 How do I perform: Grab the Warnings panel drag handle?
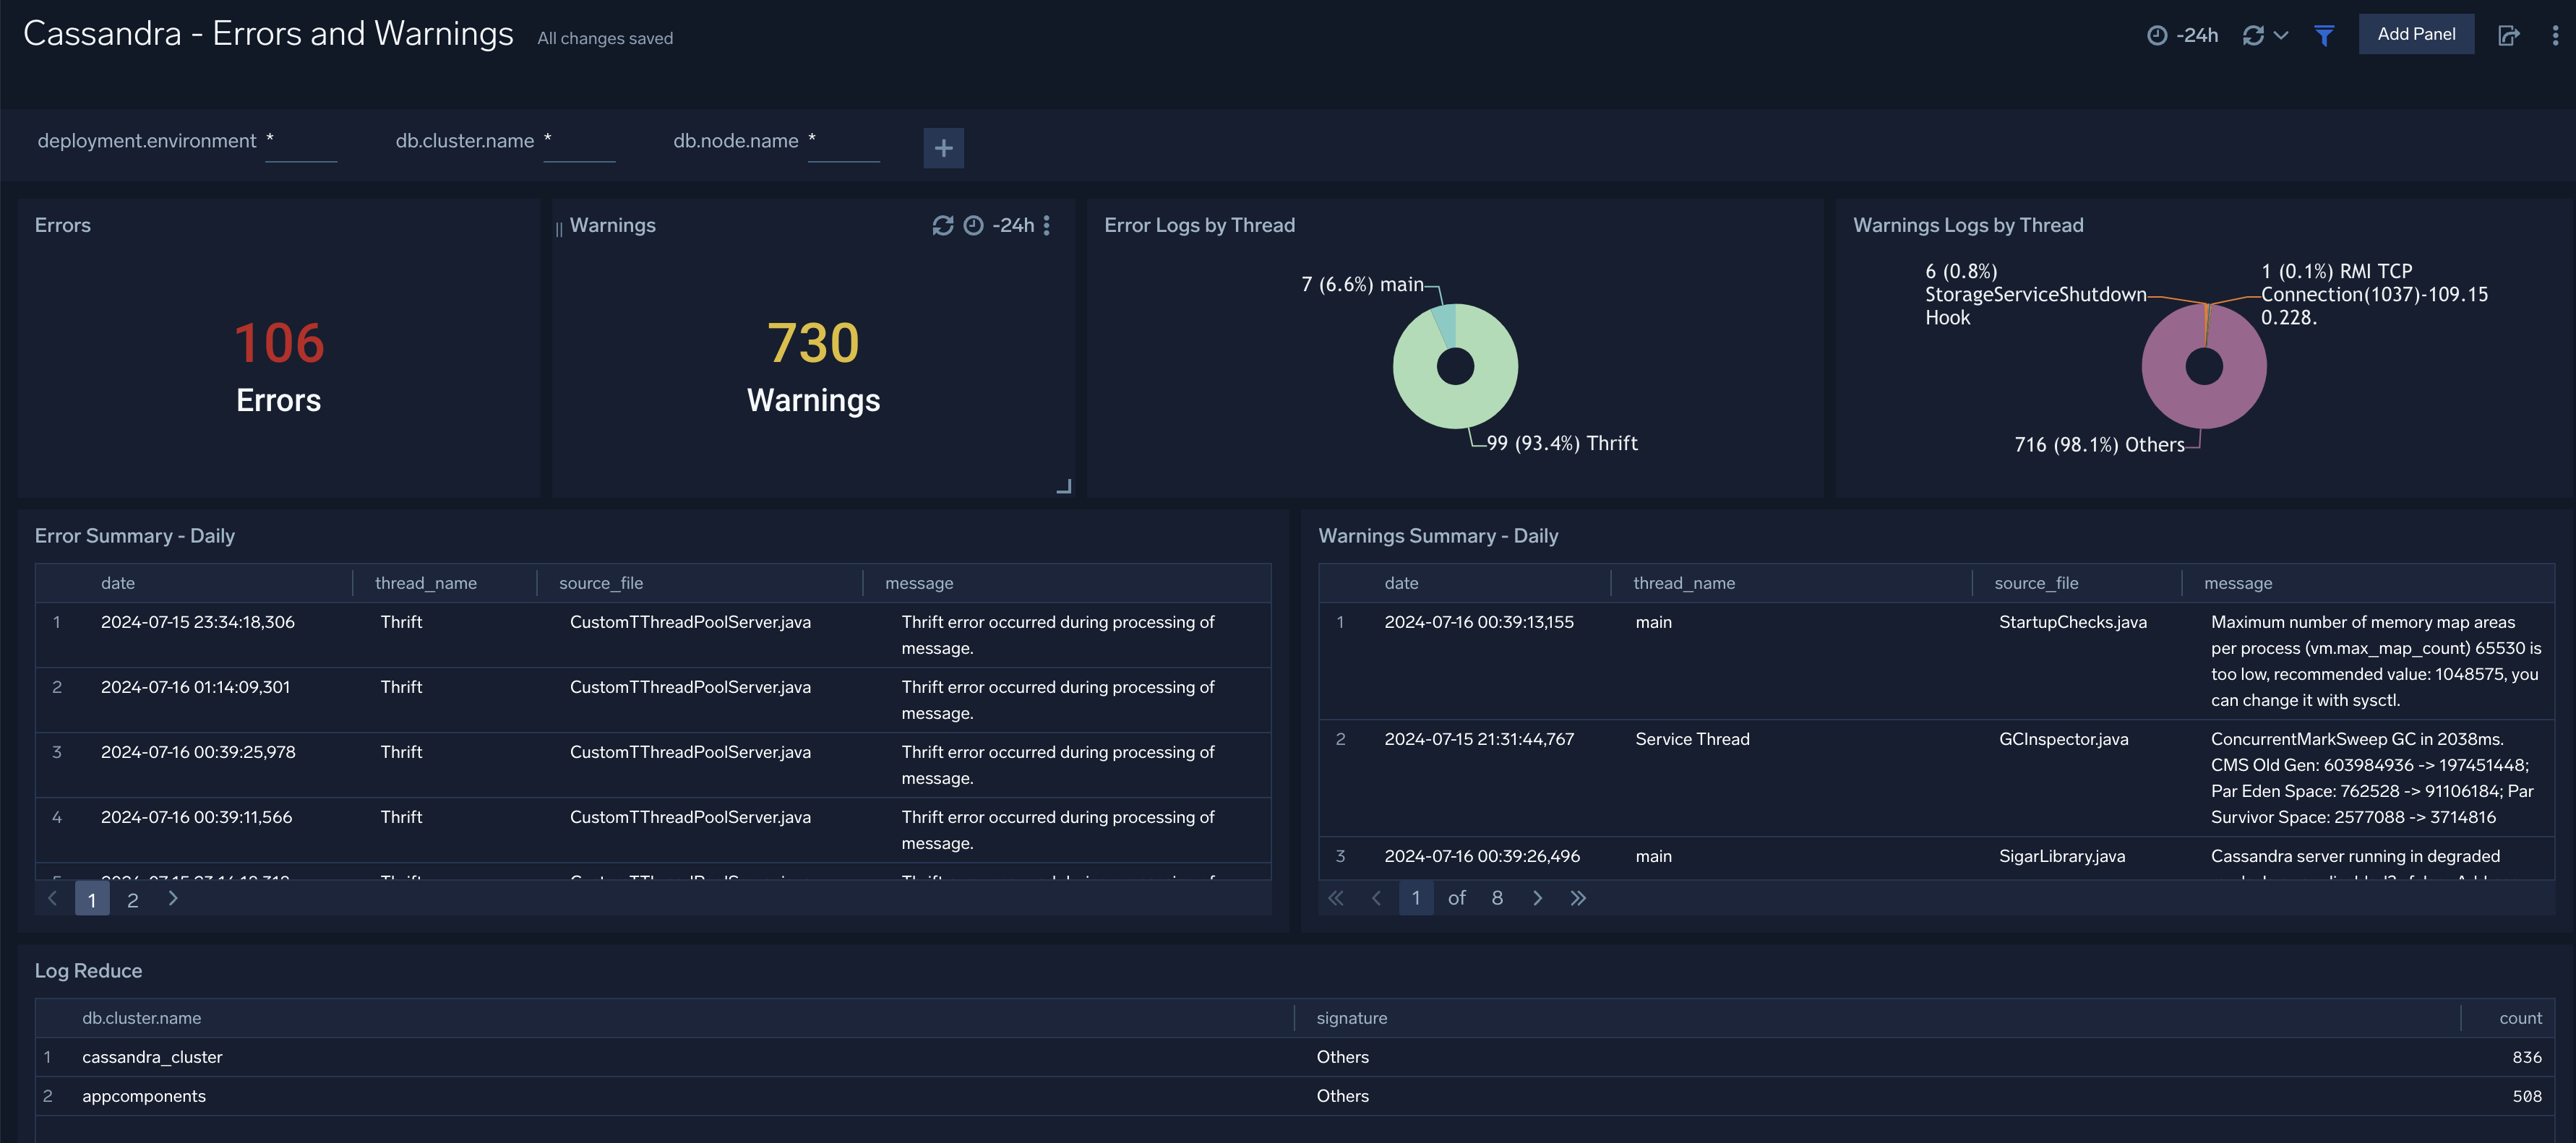(x=559, y=228)
